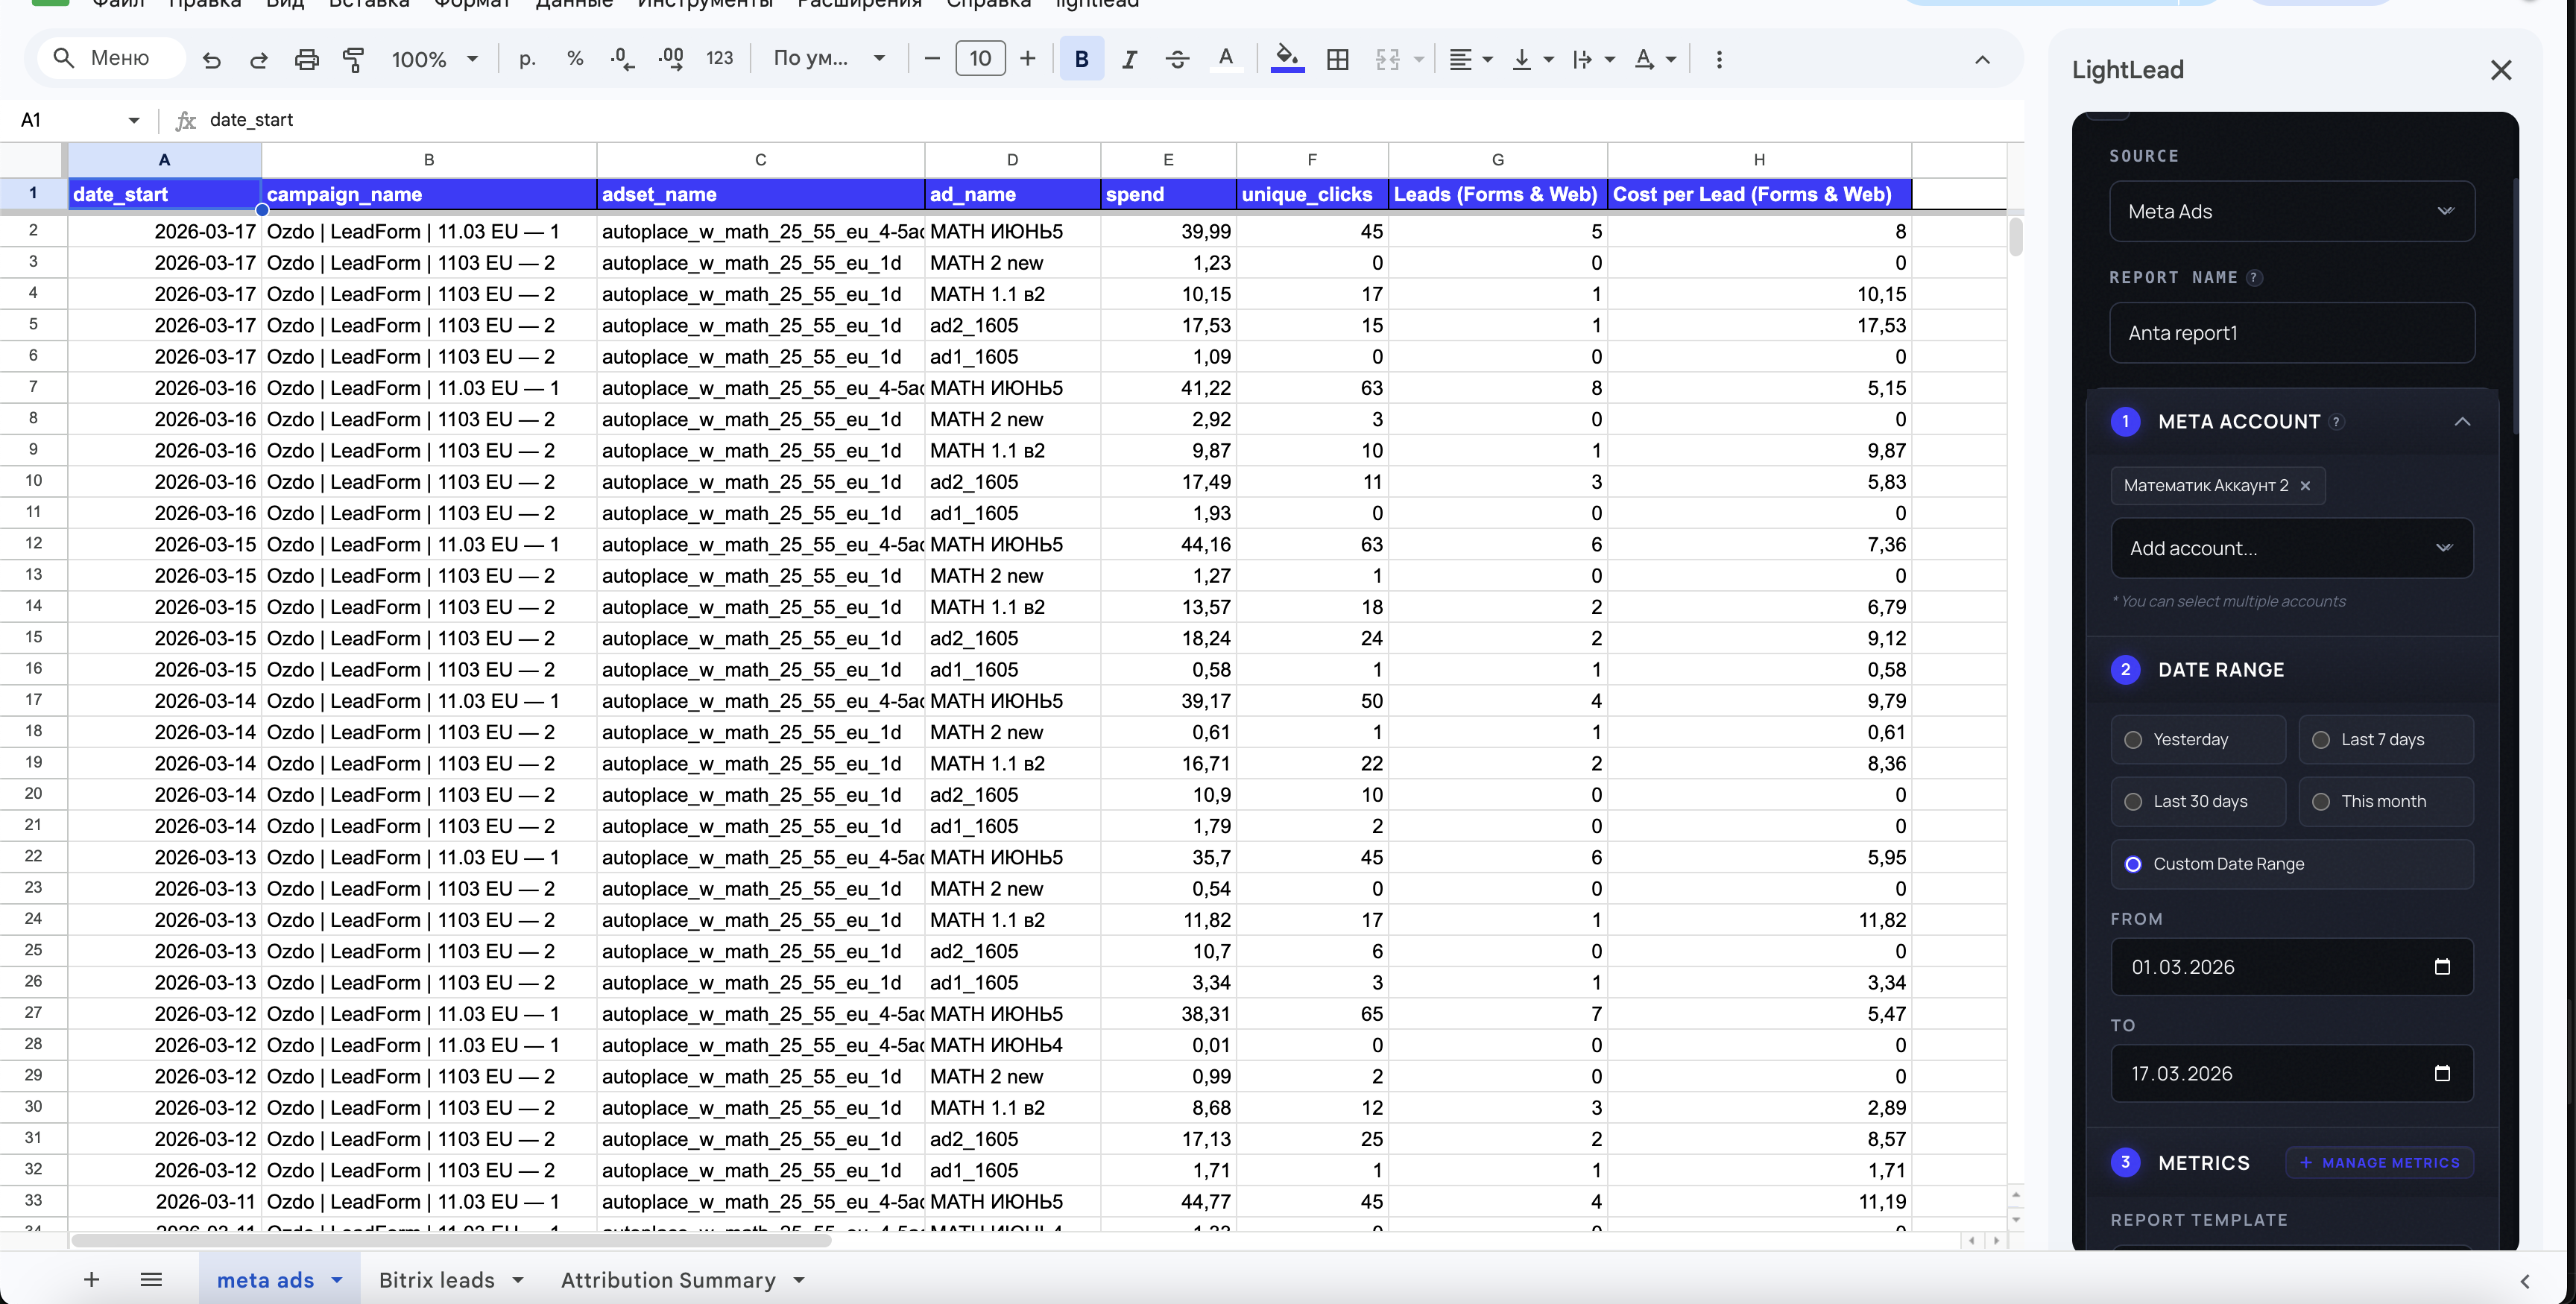Expand the Add account dropdown
Image resolution: width=2576 pixels, height=1304 pixels.
(2291, 548)
